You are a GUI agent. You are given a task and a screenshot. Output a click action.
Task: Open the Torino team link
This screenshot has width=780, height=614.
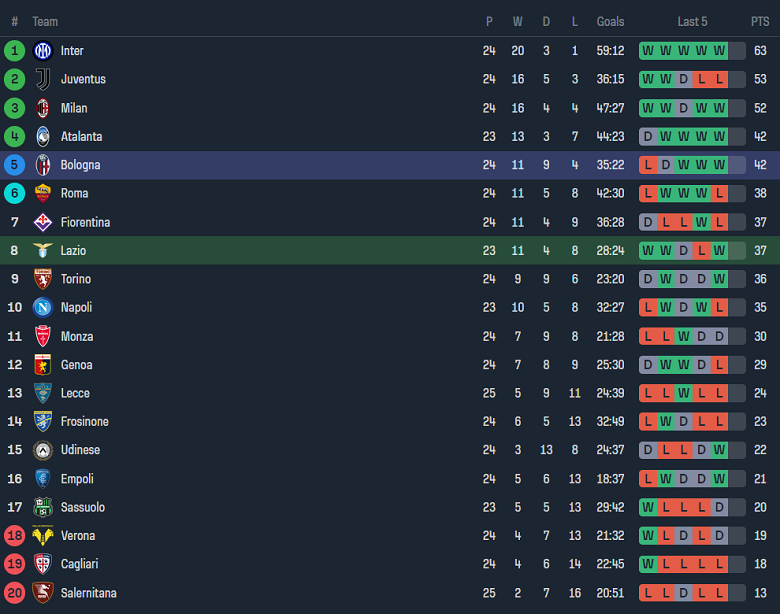click(x=76, y=279)
